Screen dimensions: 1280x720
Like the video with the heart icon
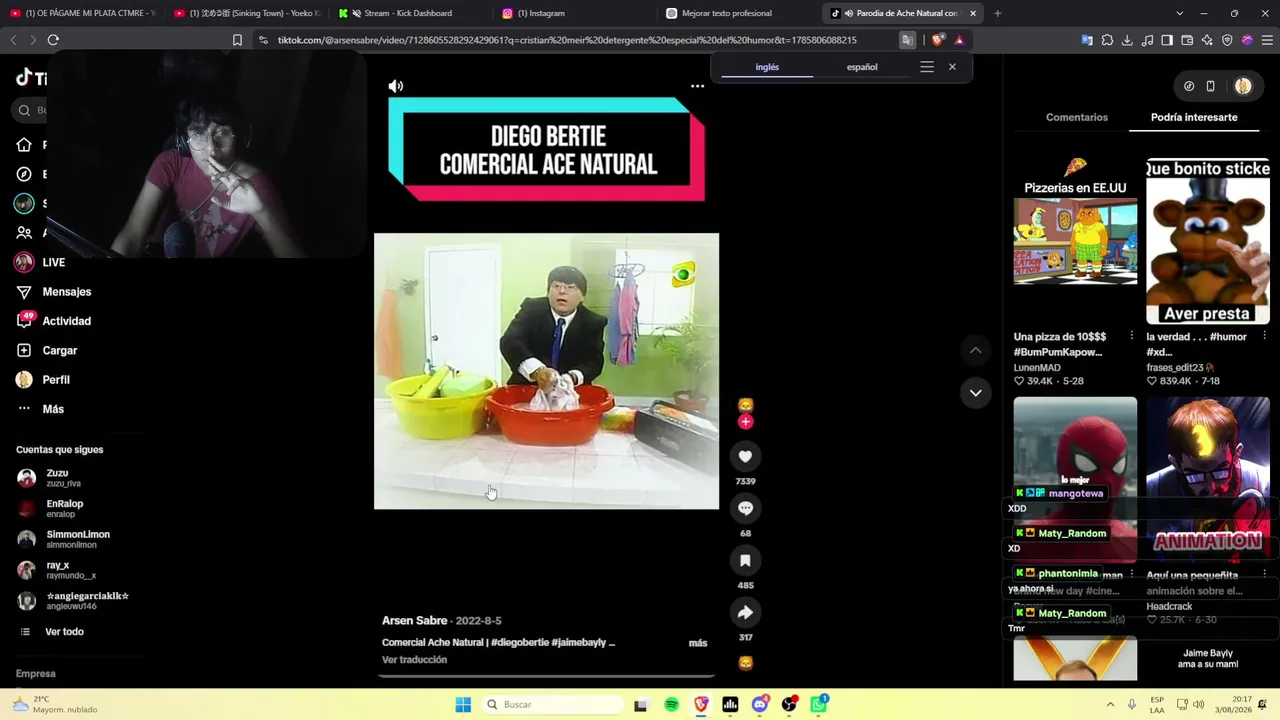[x=745, y=457]
